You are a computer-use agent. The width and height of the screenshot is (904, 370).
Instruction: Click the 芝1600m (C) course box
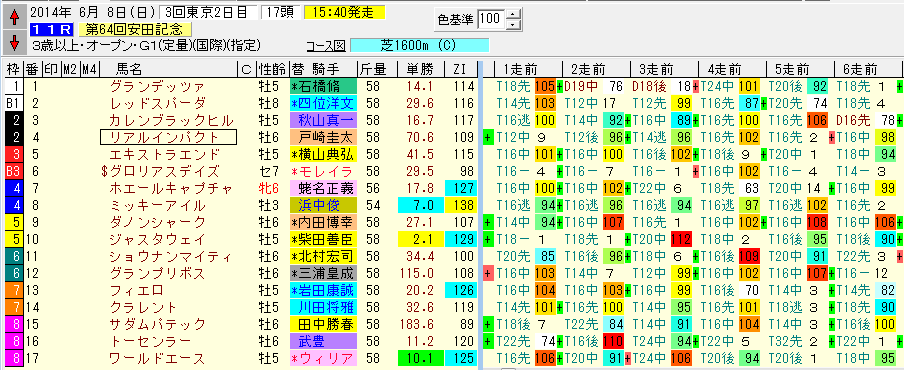tap(419, 46)
